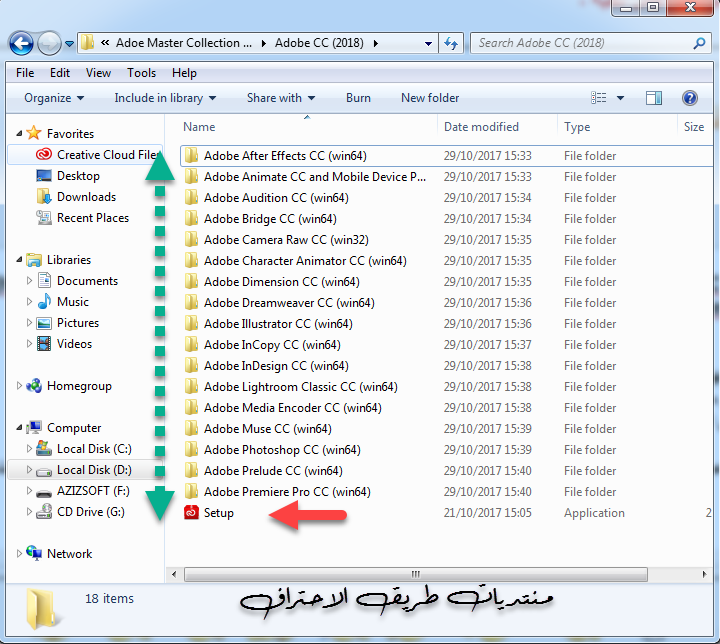The height and width of the screenshot is (644, 720).
Task: Expand the Local Disk (C:) tree node
Action: point(29,449)
